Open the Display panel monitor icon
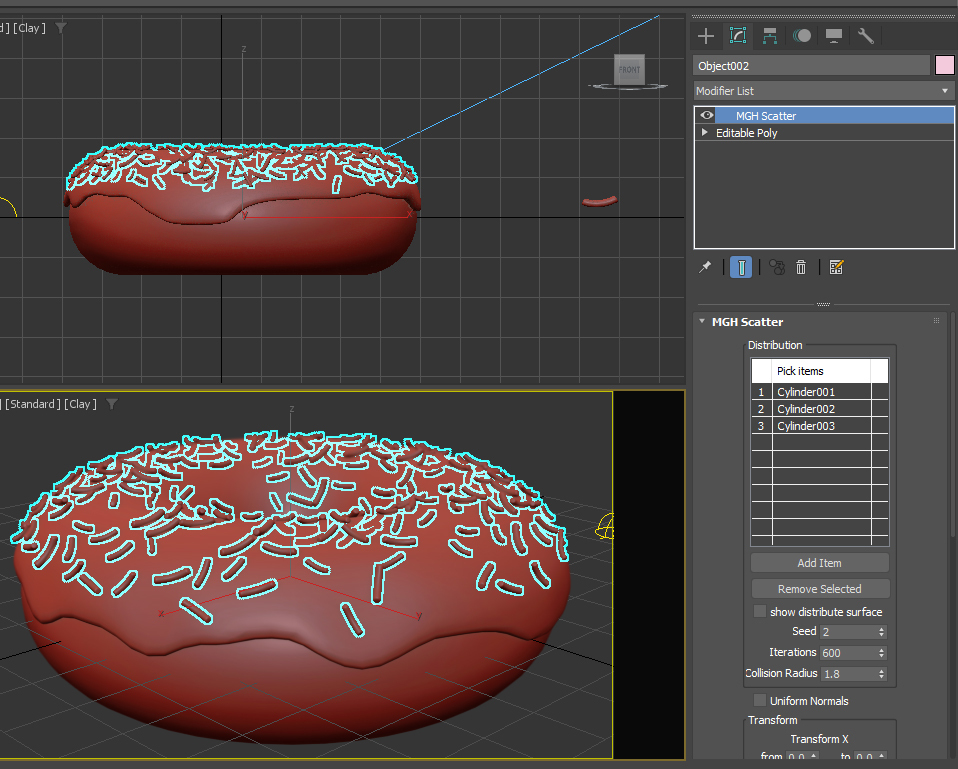Image resolution: width=958 pixels, height=769 pixels. 834,36
